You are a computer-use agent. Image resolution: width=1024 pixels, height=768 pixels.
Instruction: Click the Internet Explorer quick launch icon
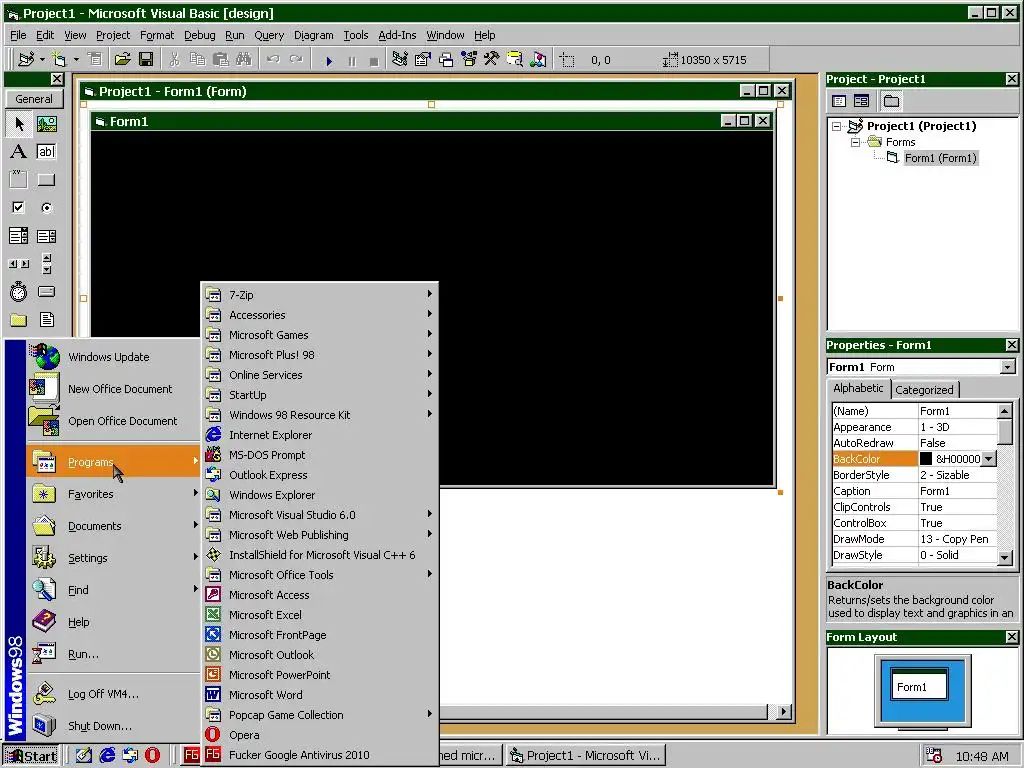click(x=107, y=756)
